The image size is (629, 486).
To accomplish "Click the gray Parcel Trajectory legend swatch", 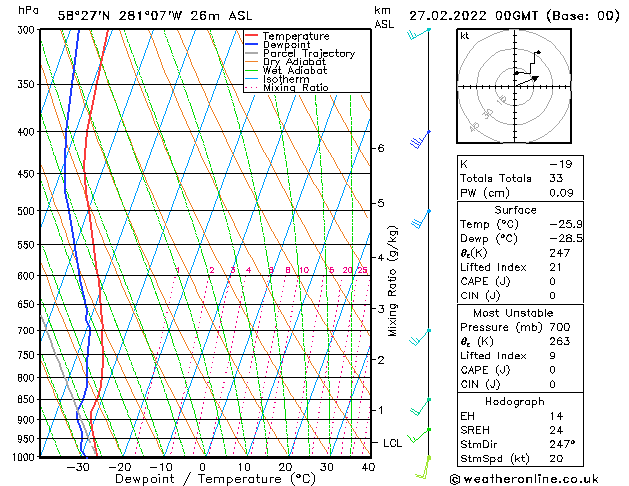I will [x=251, y=53].
